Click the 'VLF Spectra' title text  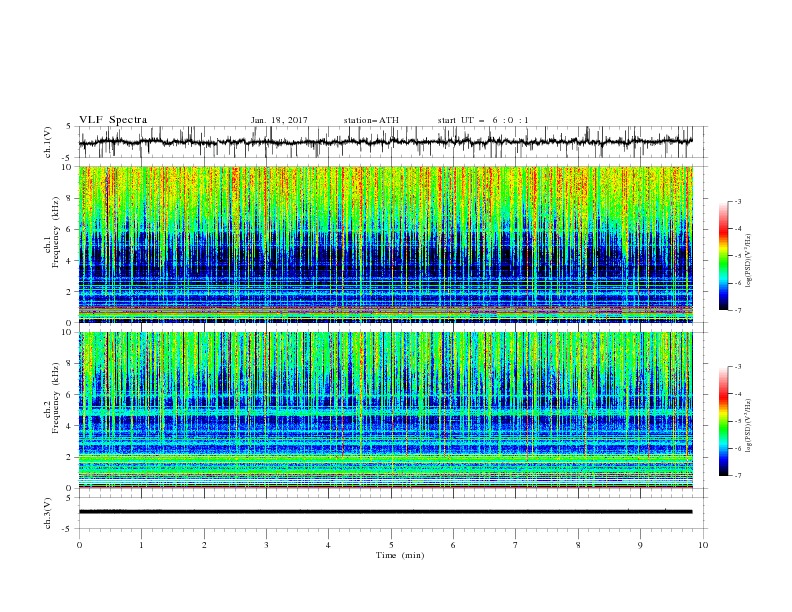113,120
